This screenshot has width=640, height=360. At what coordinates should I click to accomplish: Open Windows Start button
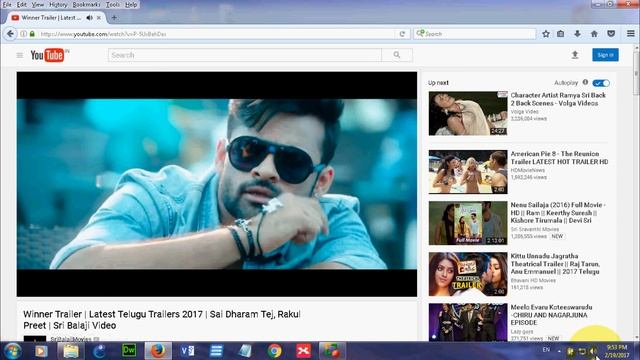tap(13, 351)
